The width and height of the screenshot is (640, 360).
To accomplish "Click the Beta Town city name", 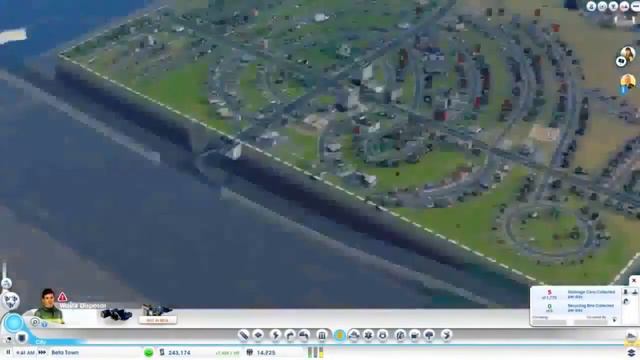I will coord(65,352).
